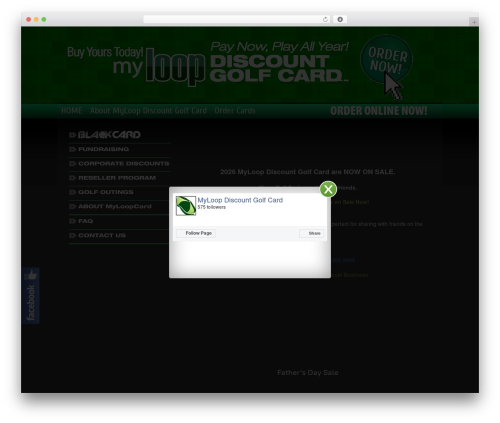Click the browser reload icon
This screenshot has width=500, height=423.
tap(325, 19)
